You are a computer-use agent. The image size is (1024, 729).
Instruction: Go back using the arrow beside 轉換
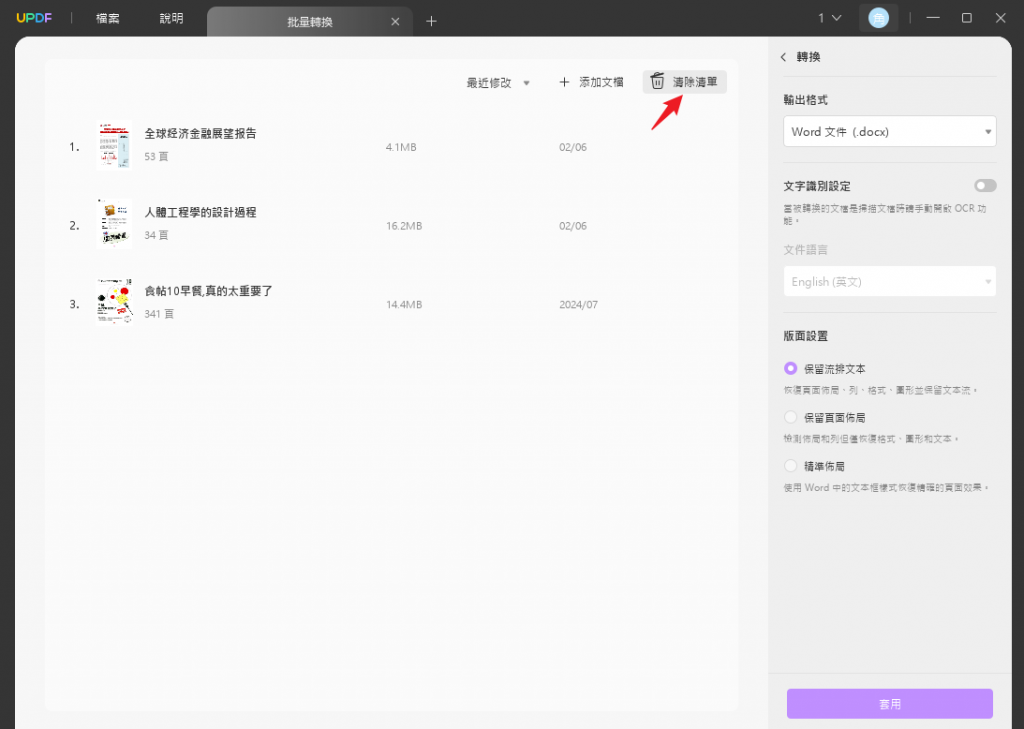point(783,57)
